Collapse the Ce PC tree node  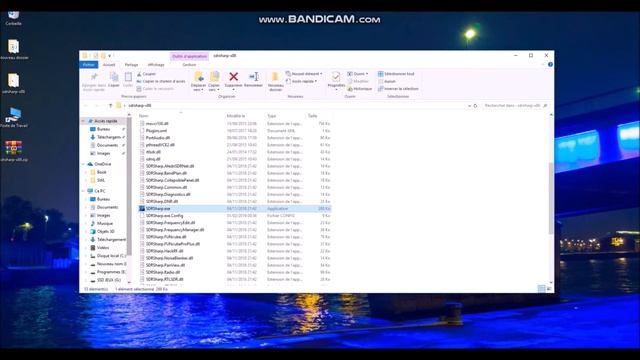(83, 191)
